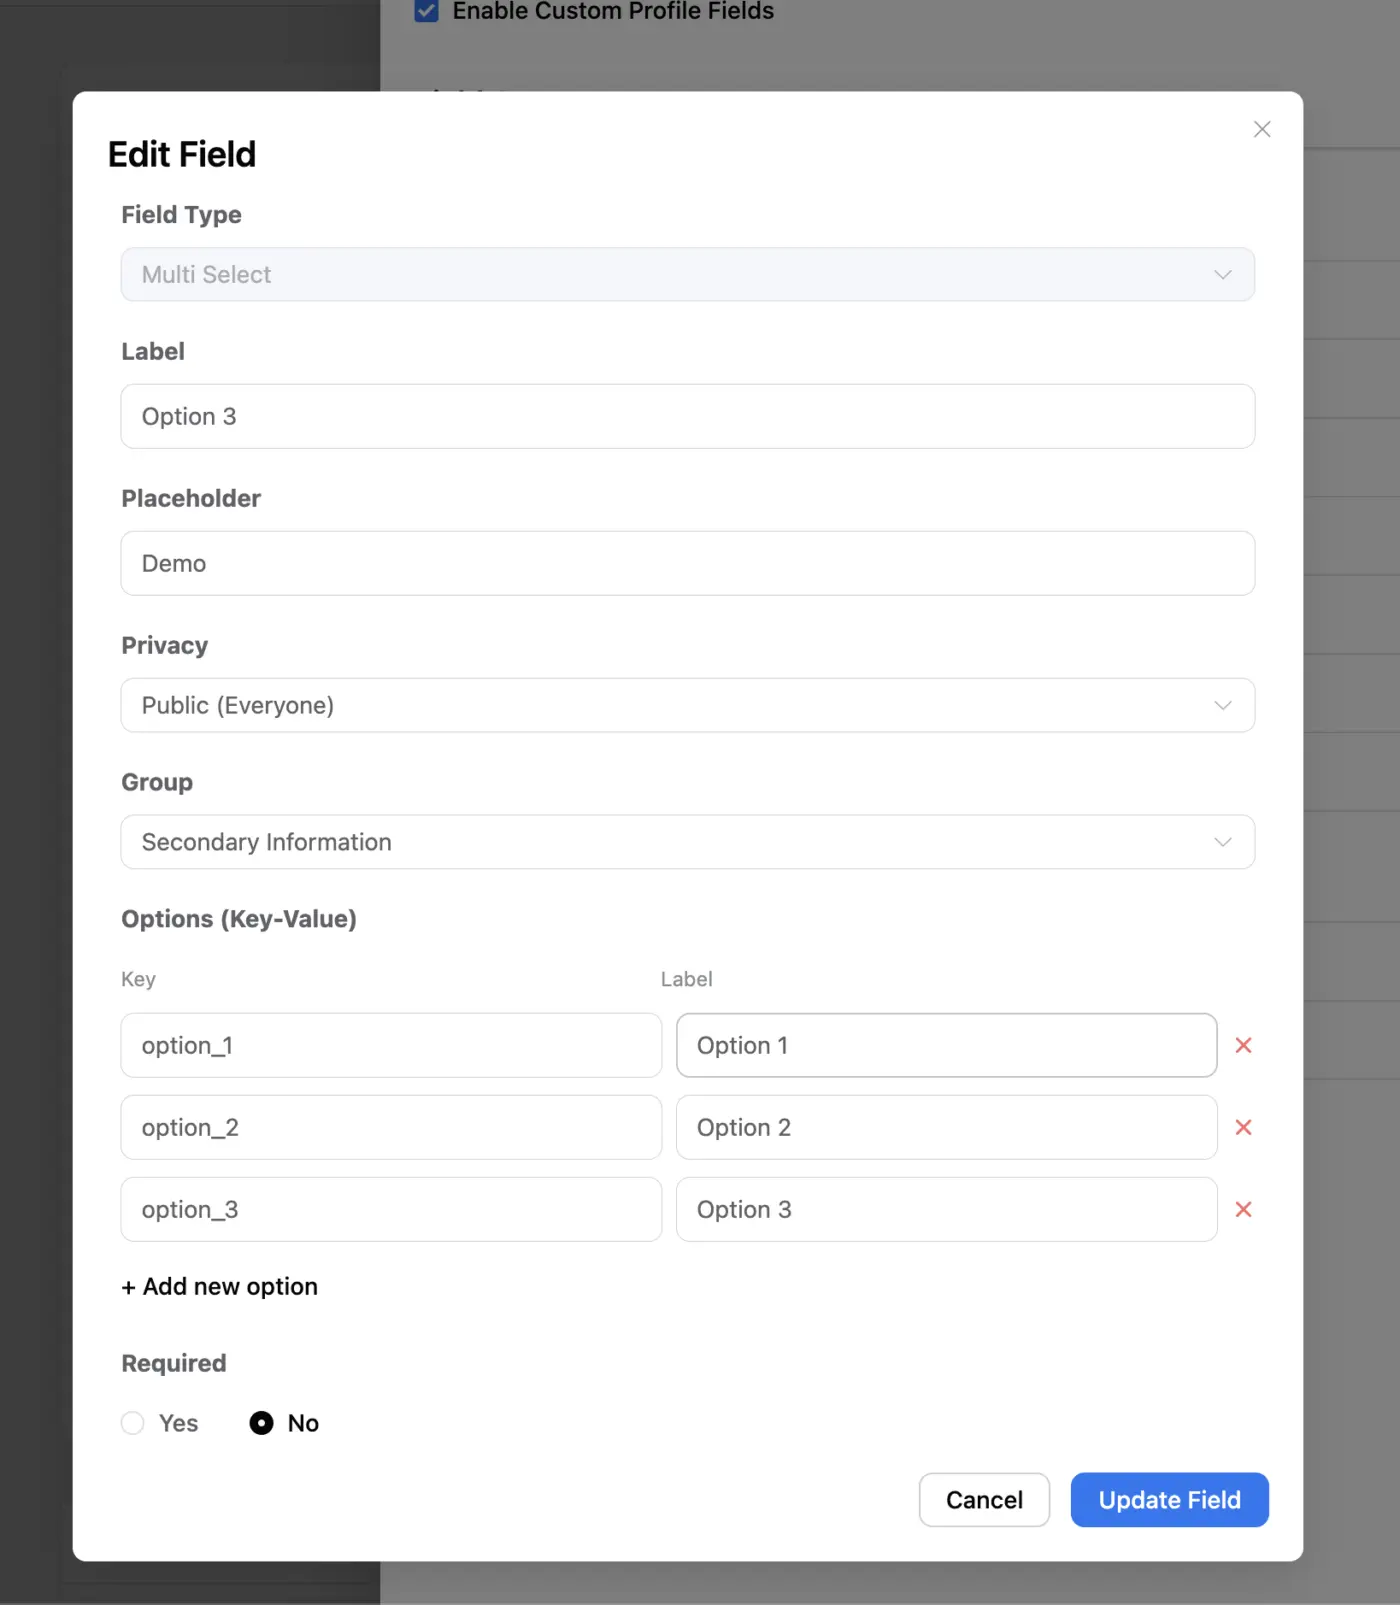This screenshot has width=1400, height=1605.
Task: Remove the option_3 row with red X
Action: click(1243, 1209)
